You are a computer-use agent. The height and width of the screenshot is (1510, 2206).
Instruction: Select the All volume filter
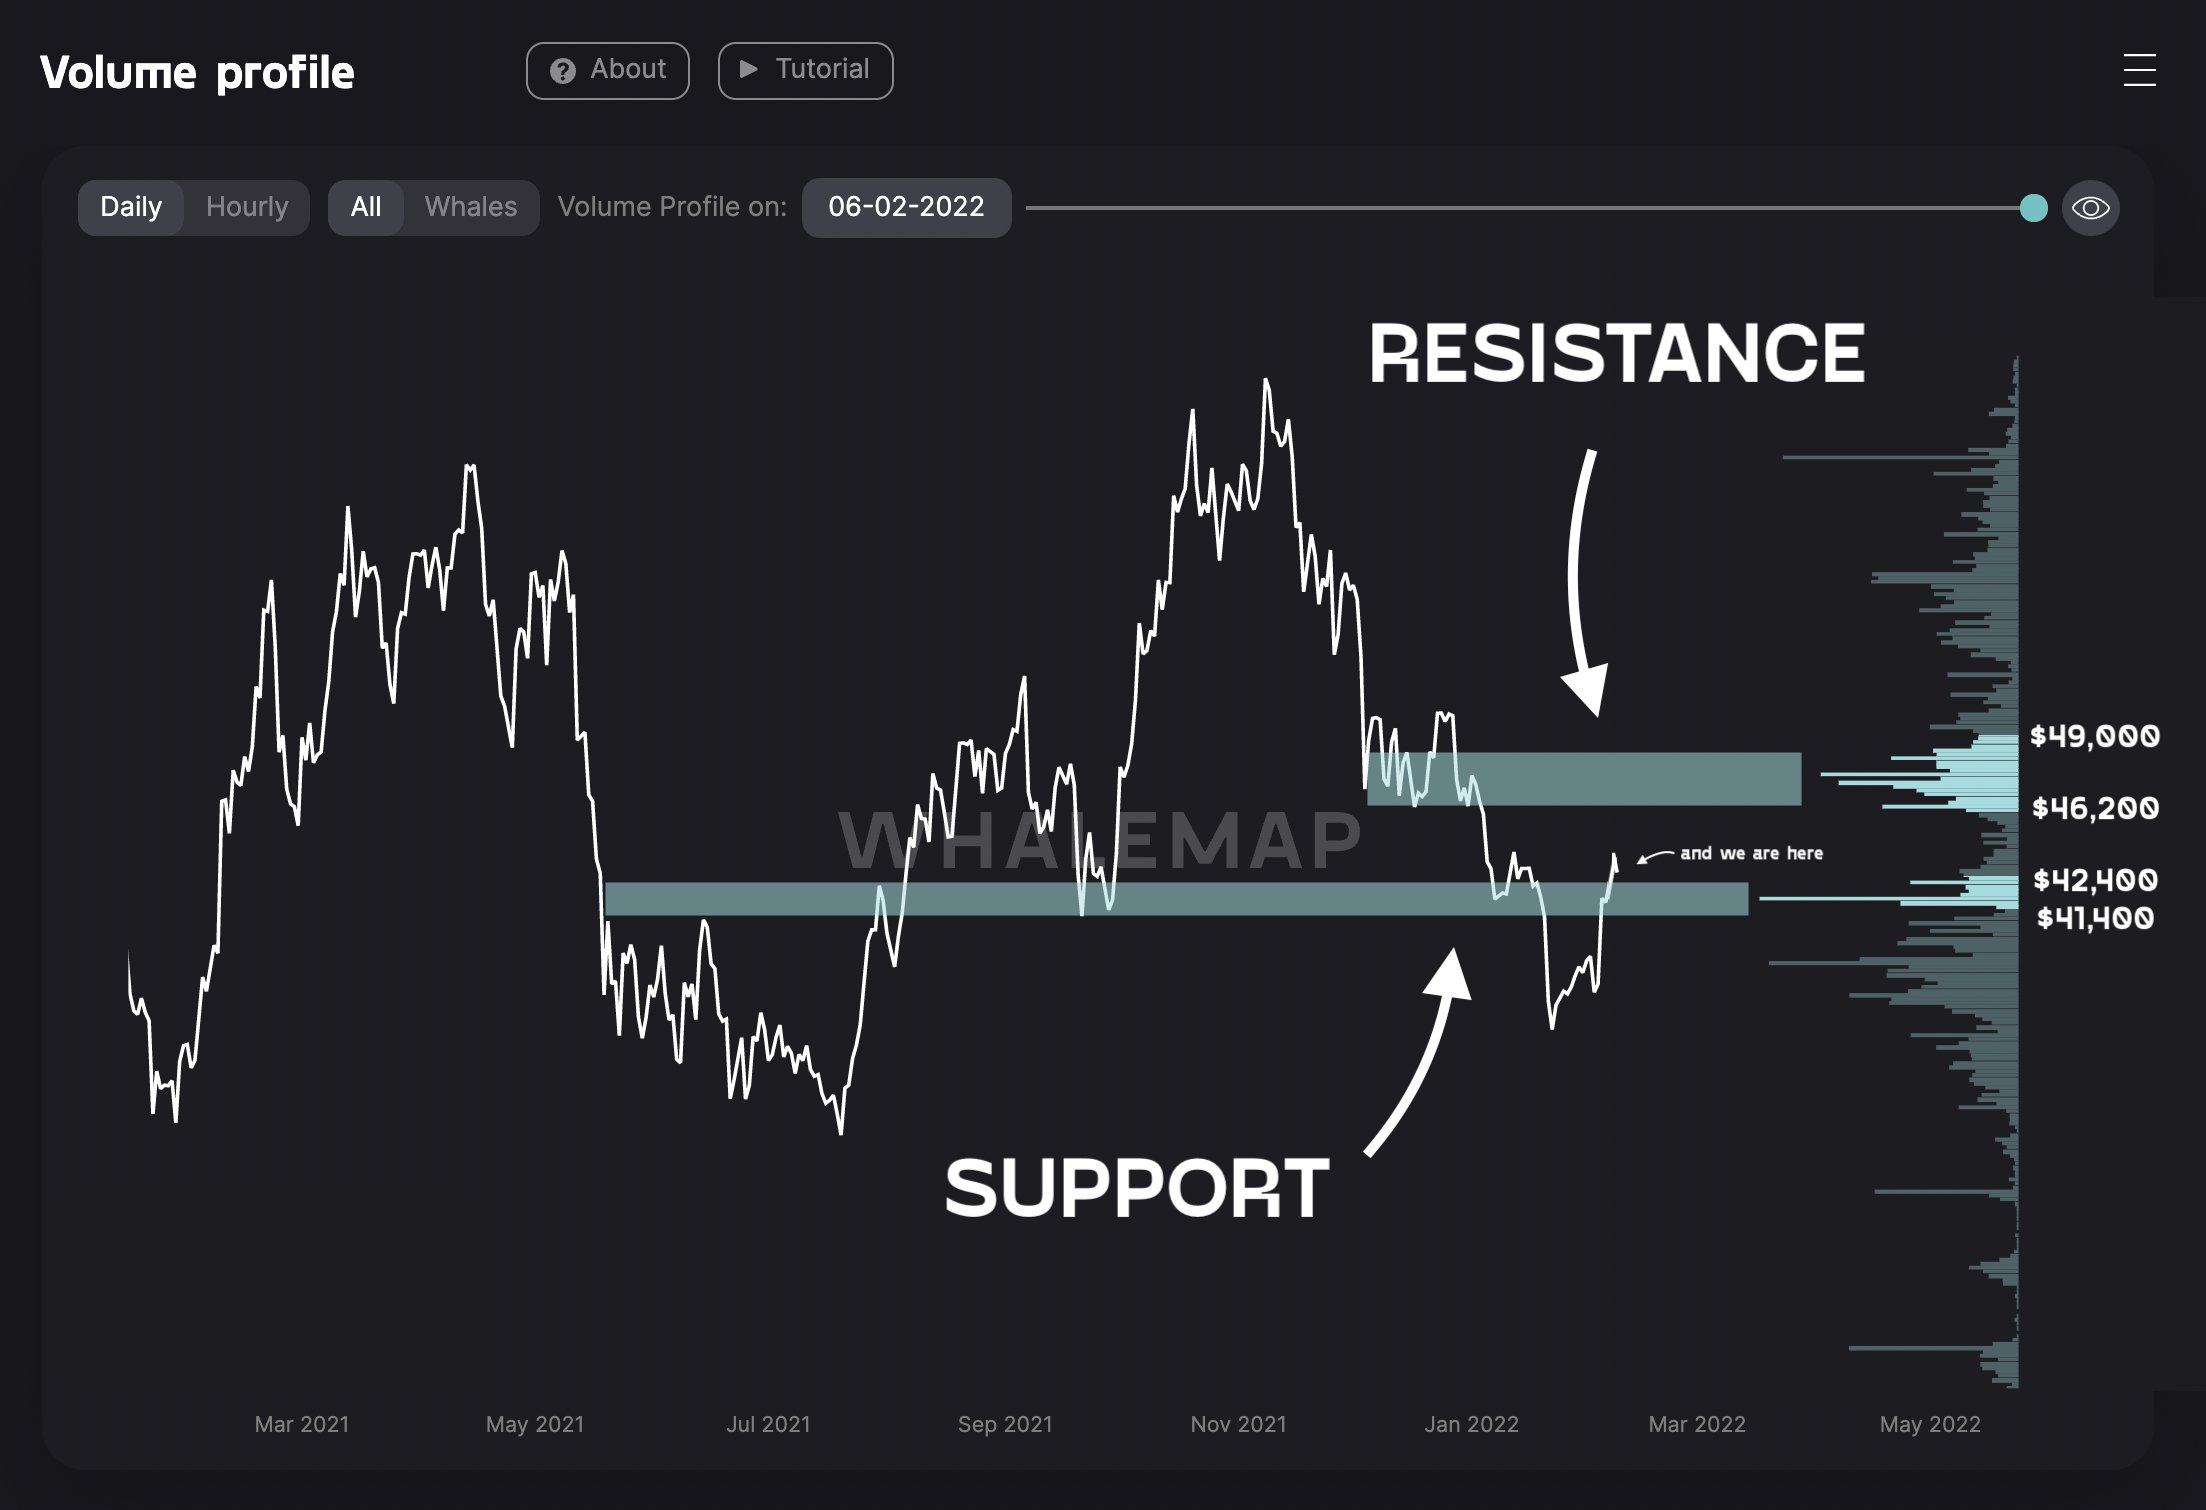(366, 207)
